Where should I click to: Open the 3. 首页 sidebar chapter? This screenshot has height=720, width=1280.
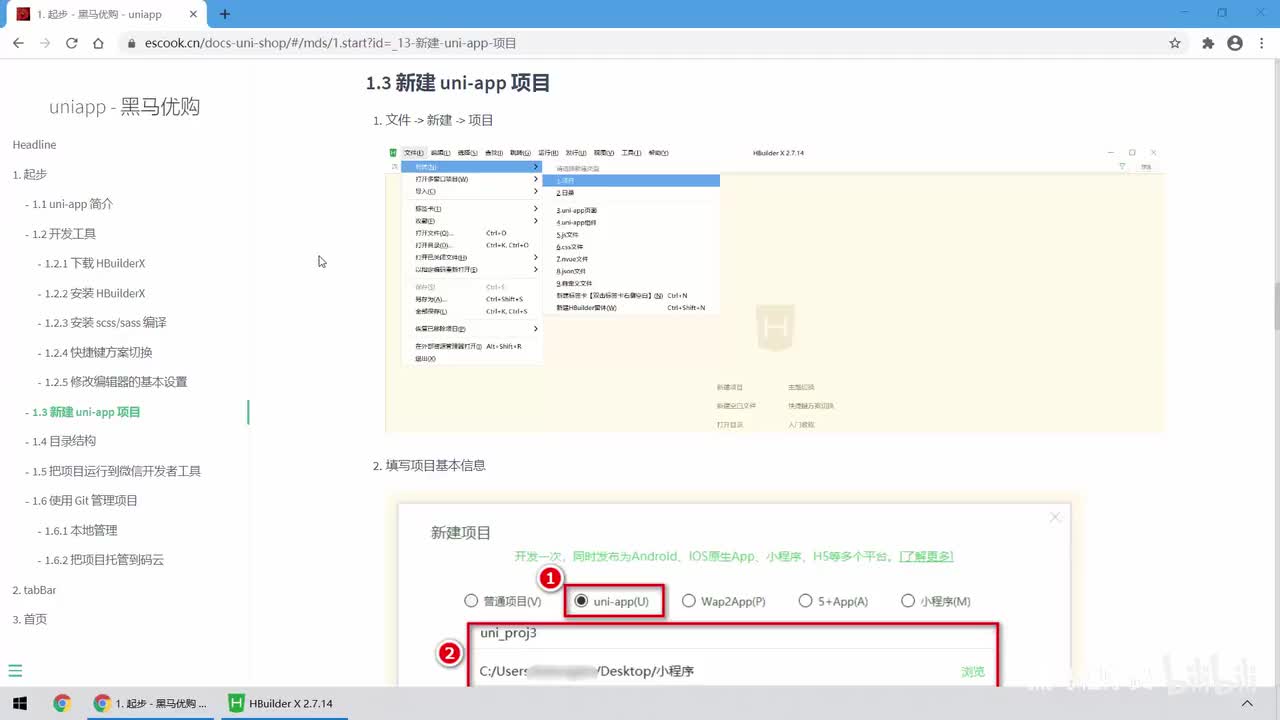pos(29,619)
